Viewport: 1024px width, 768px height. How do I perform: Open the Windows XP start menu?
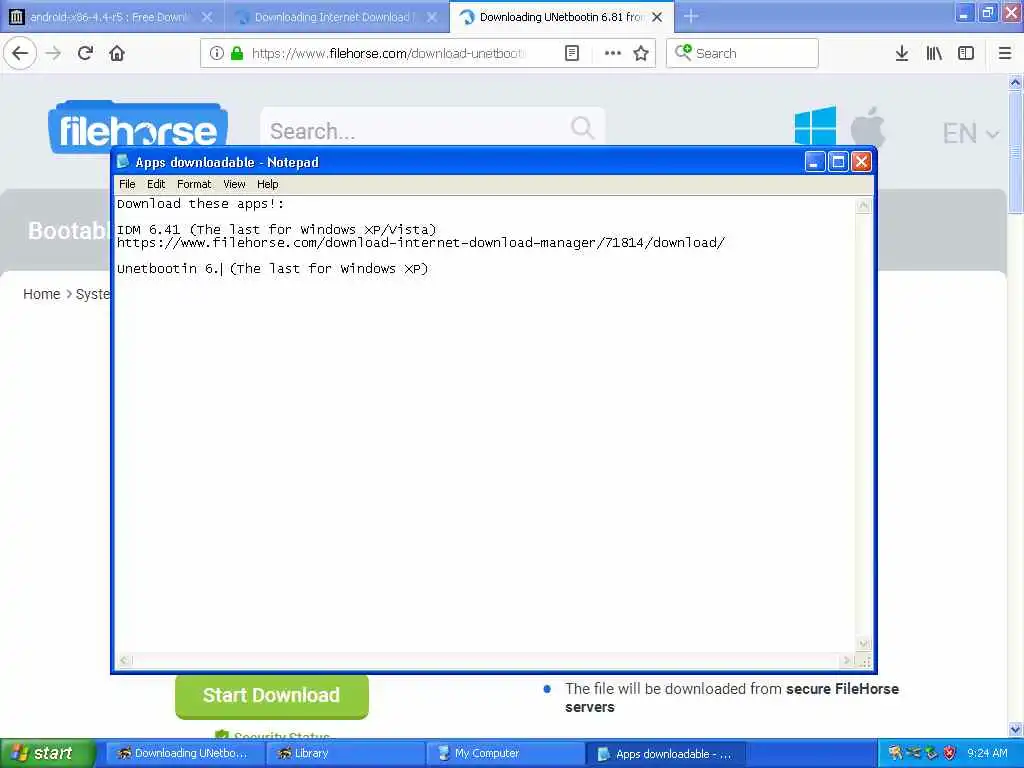pos(48,753)
